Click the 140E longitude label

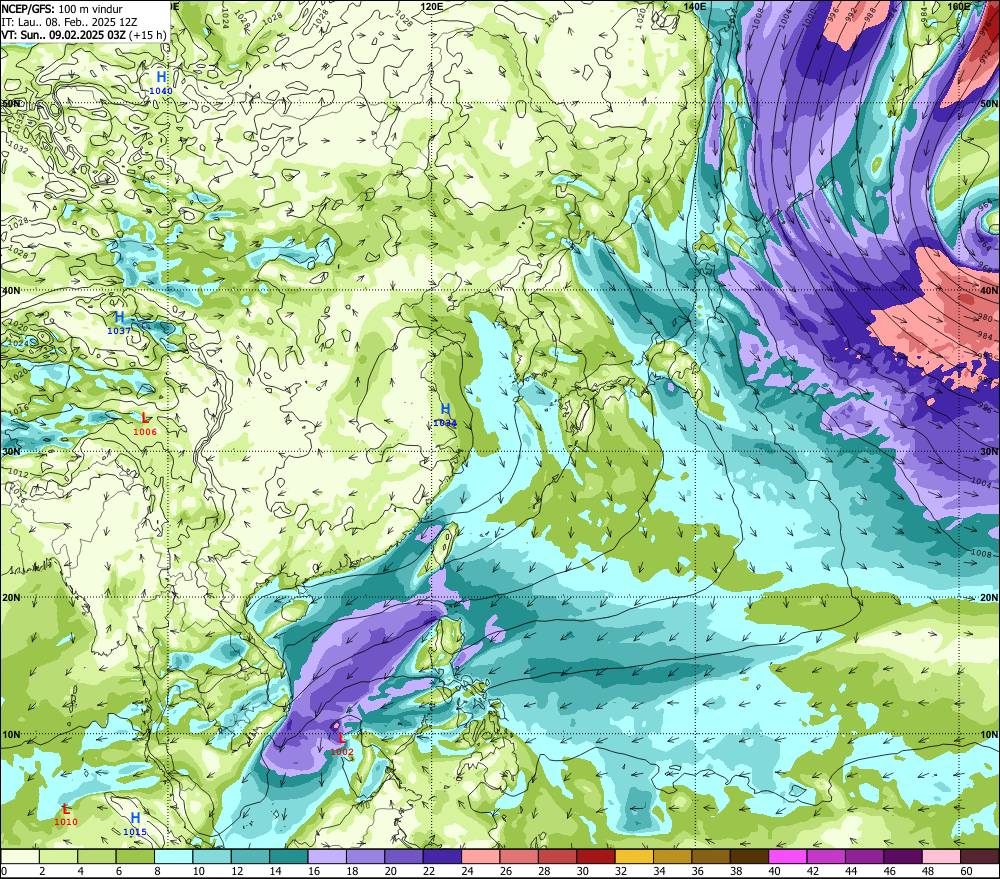click(x=695, y=6)
